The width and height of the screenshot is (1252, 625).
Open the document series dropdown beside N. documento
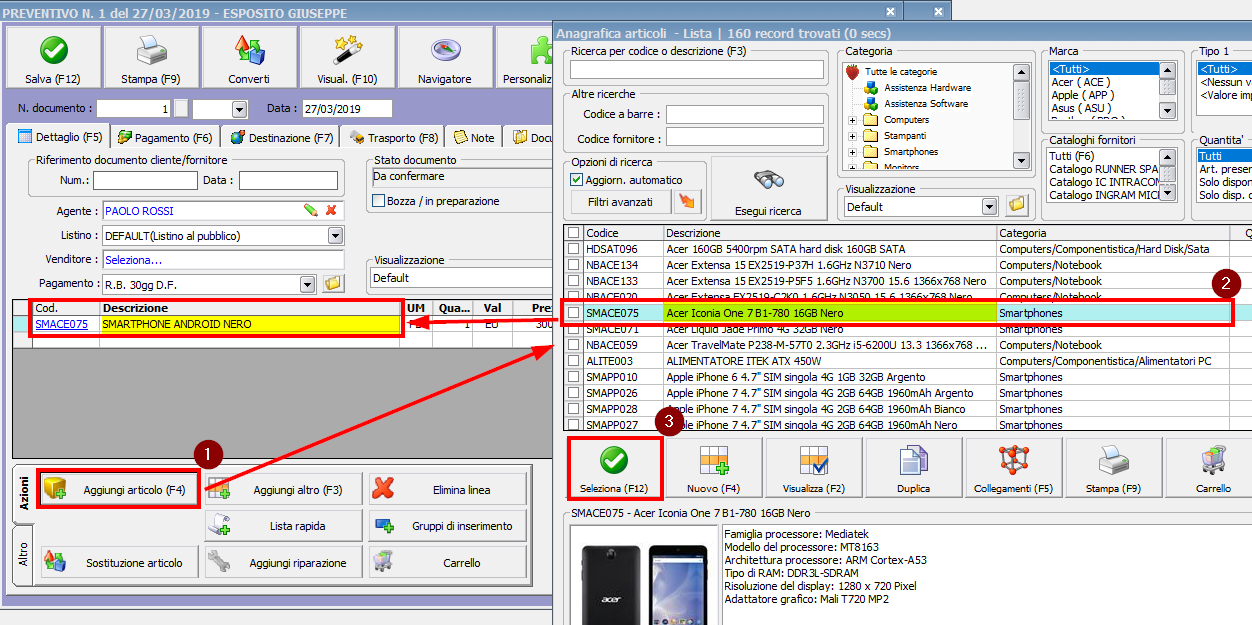click(239, 109)
